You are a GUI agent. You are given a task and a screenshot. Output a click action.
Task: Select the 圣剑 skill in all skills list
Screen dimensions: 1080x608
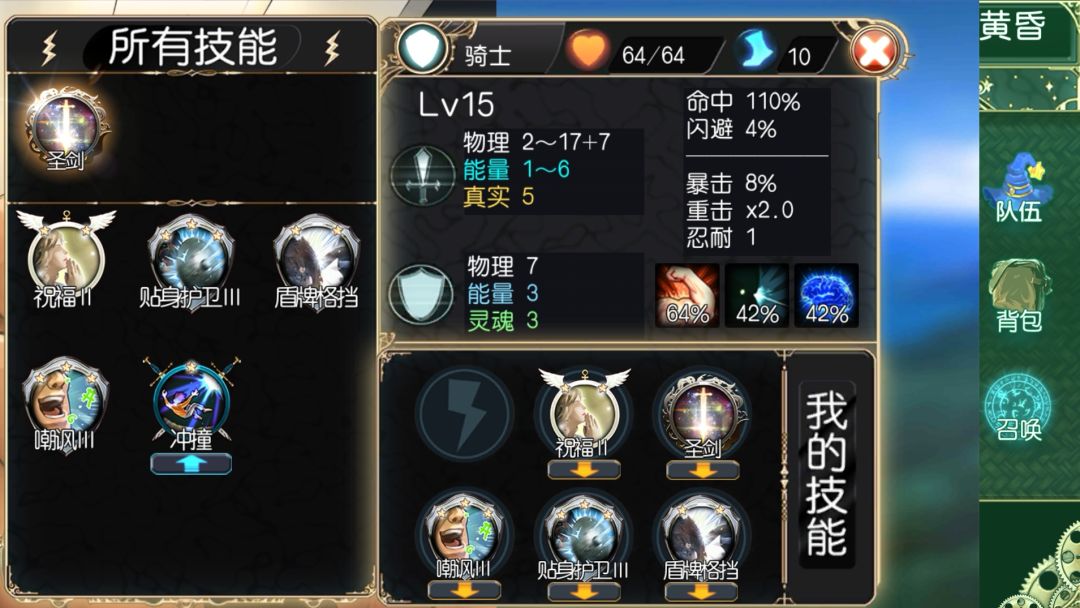click(x=66, y=129)
